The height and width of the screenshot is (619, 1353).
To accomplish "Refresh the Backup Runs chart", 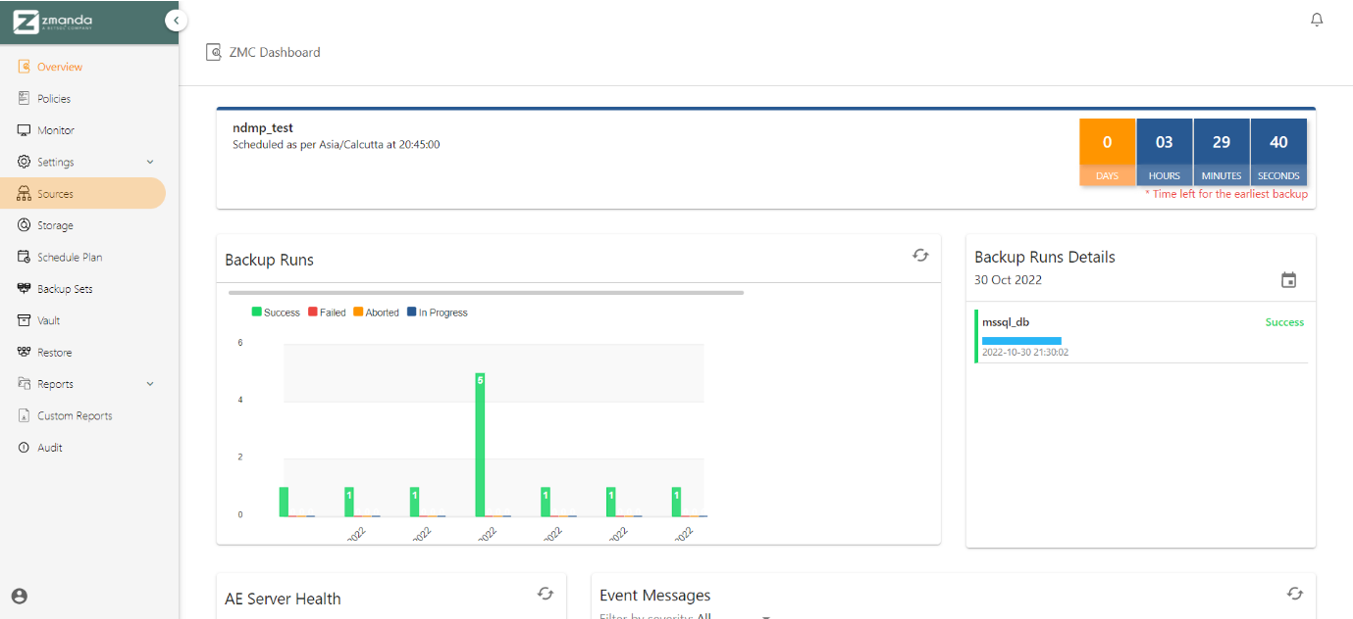I will point(921,255).
